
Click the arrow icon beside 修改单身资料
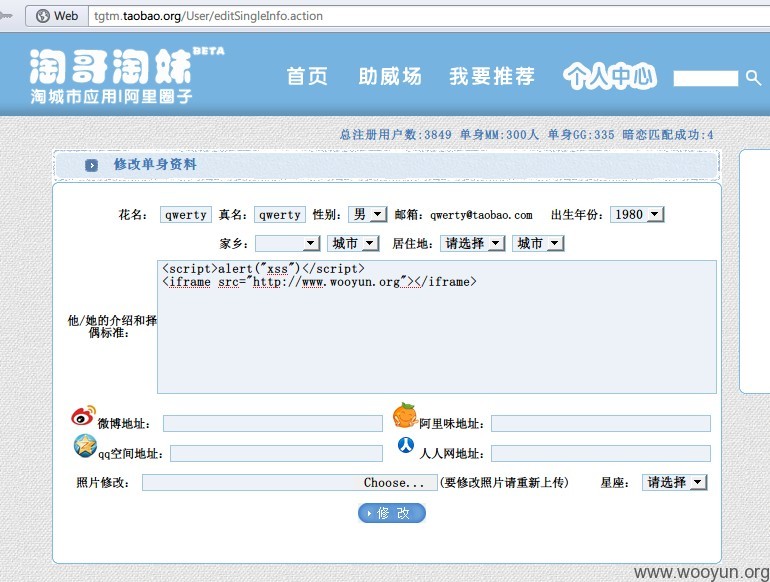91,166
